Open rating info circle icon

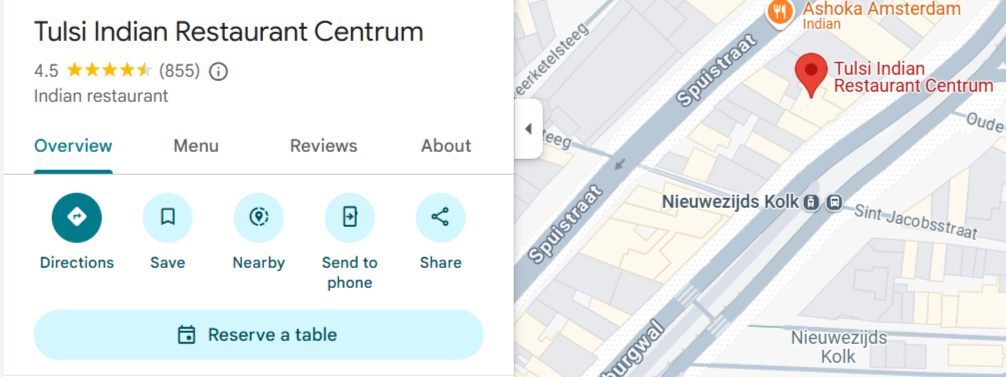click(x=219, y=71)
